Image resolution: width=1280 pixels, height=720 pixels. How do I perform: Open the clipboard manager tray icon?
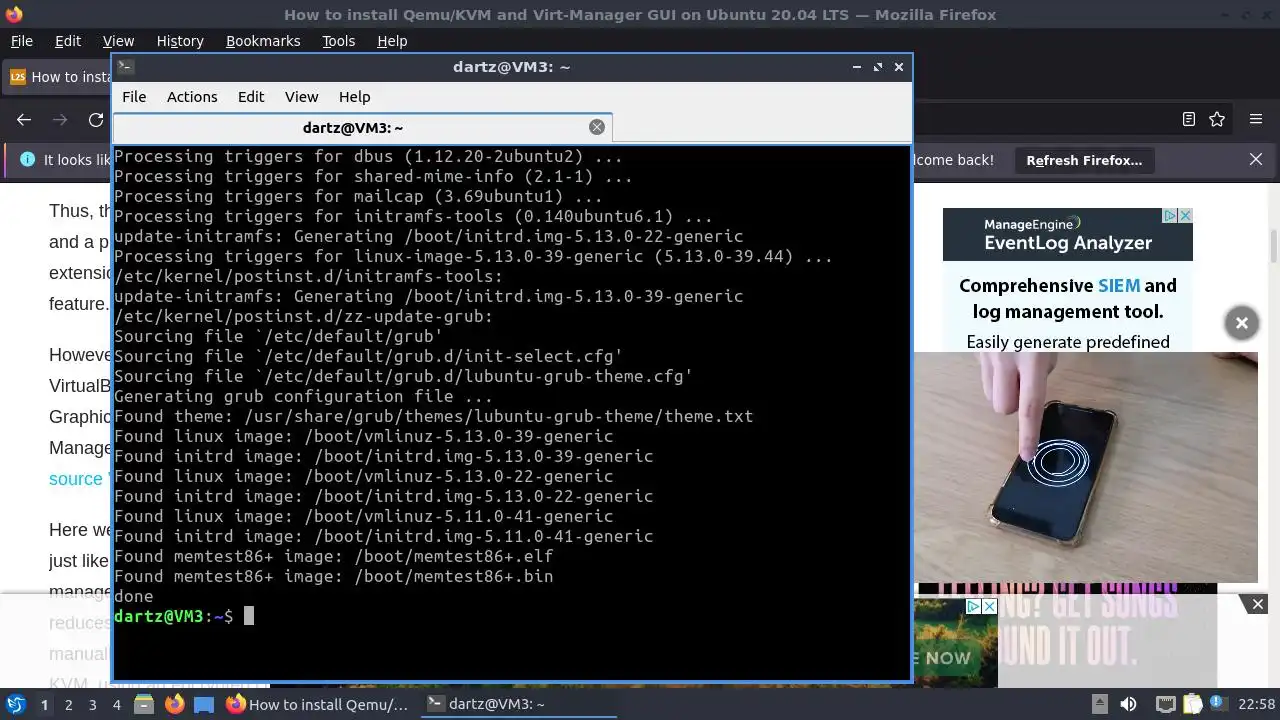pos(1193,704)
